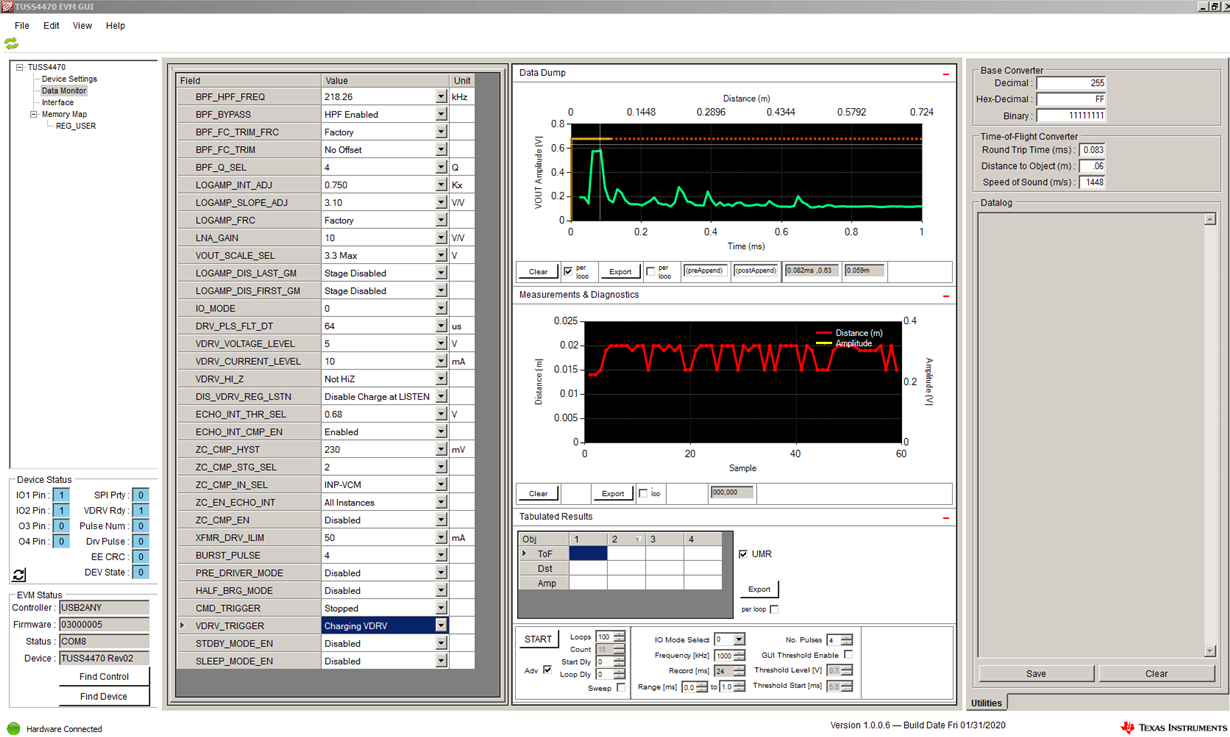Click the Decimal input field in Base Converter
This screenshot has width=1230, height=737.
tap(1071, 83)
